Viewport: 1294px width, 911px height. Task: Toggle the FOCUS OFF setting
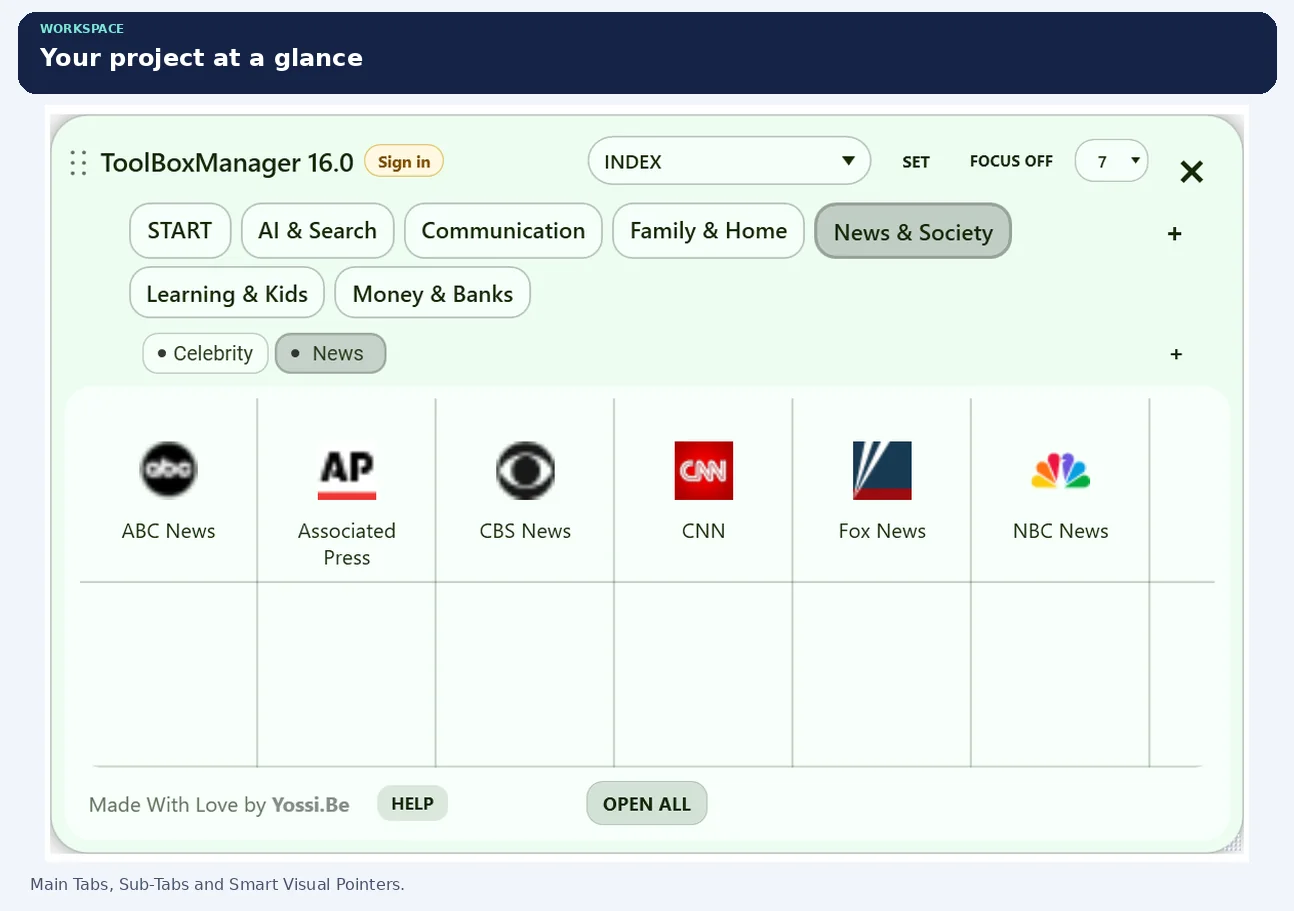(1011, 161)
